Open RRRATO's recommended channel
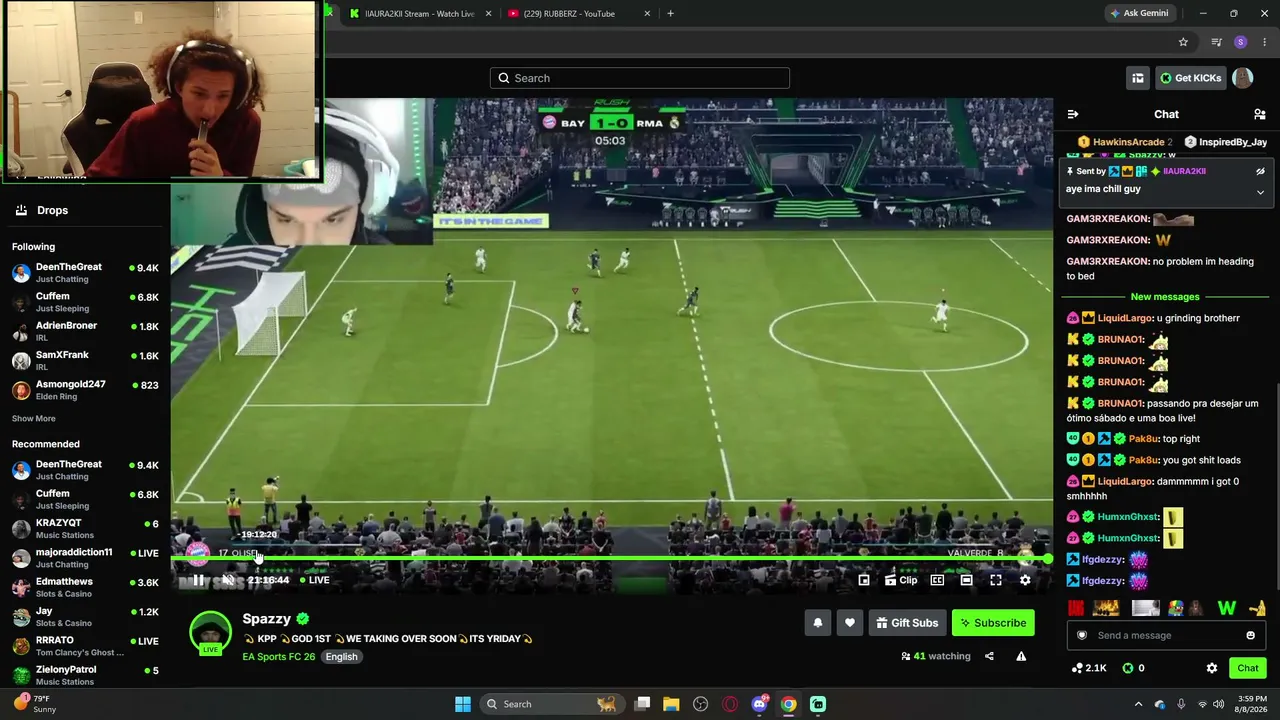This screenshot has height=720, width=1280. [x=84, y=646]
